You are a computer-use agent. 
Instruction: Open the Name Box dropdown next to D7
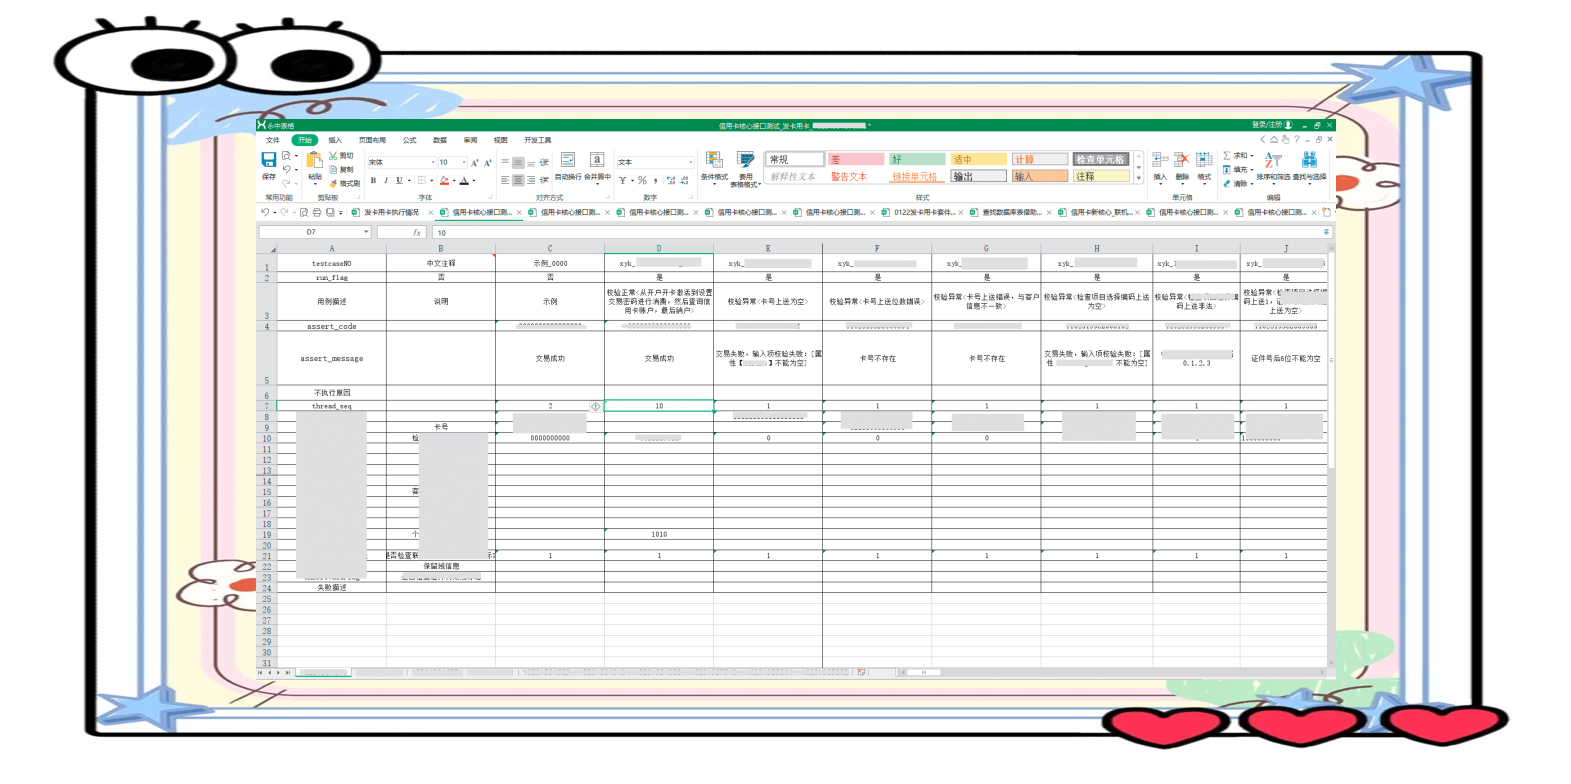tap(366, 232)
